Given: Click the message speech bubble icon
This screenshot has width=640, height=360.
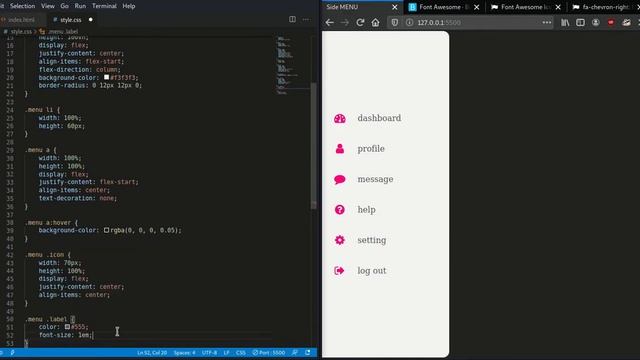Looking at the screenshot, I should click(x=340, y=179).
